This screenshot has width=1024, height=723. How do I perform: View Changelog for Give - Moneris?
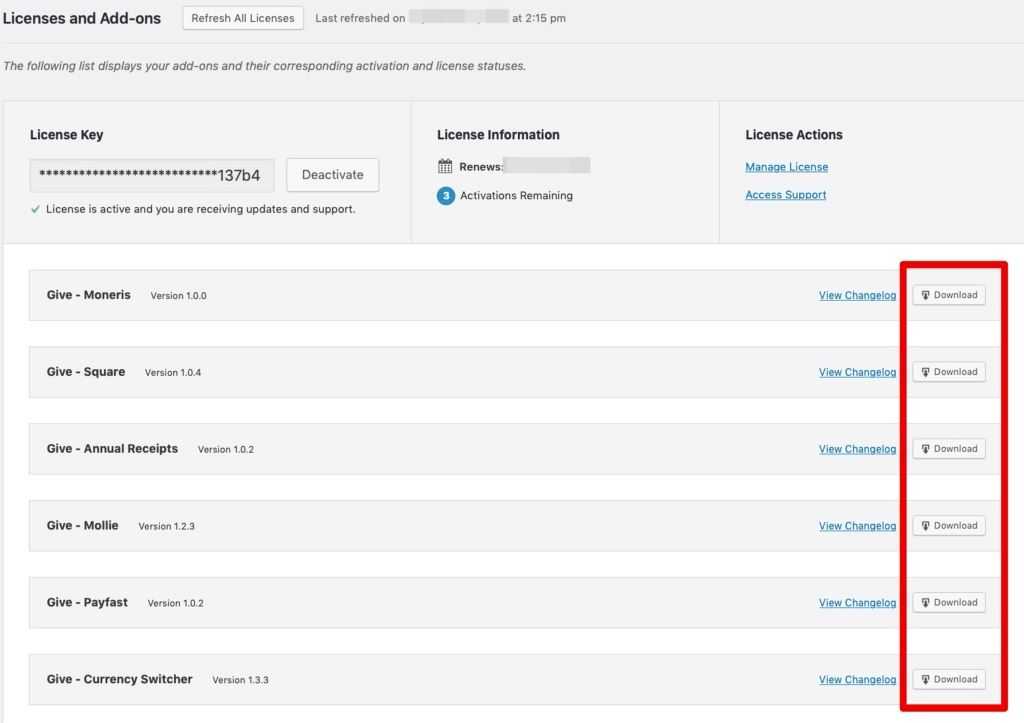[x=857, y=295]
